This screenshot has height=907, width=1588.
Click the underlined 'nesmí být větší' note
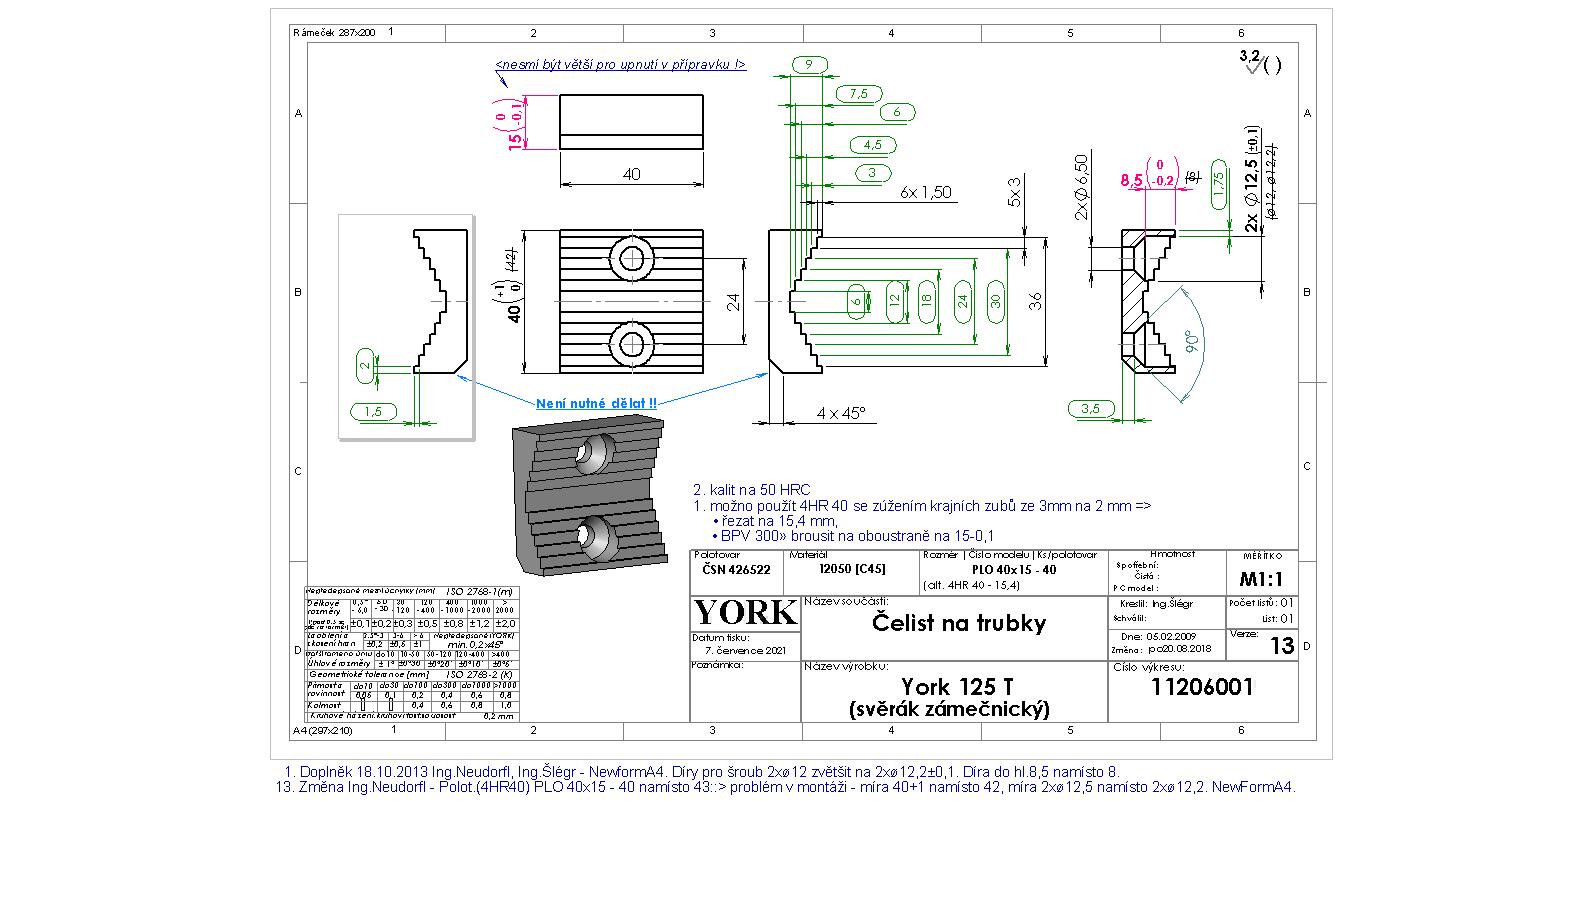620,65
